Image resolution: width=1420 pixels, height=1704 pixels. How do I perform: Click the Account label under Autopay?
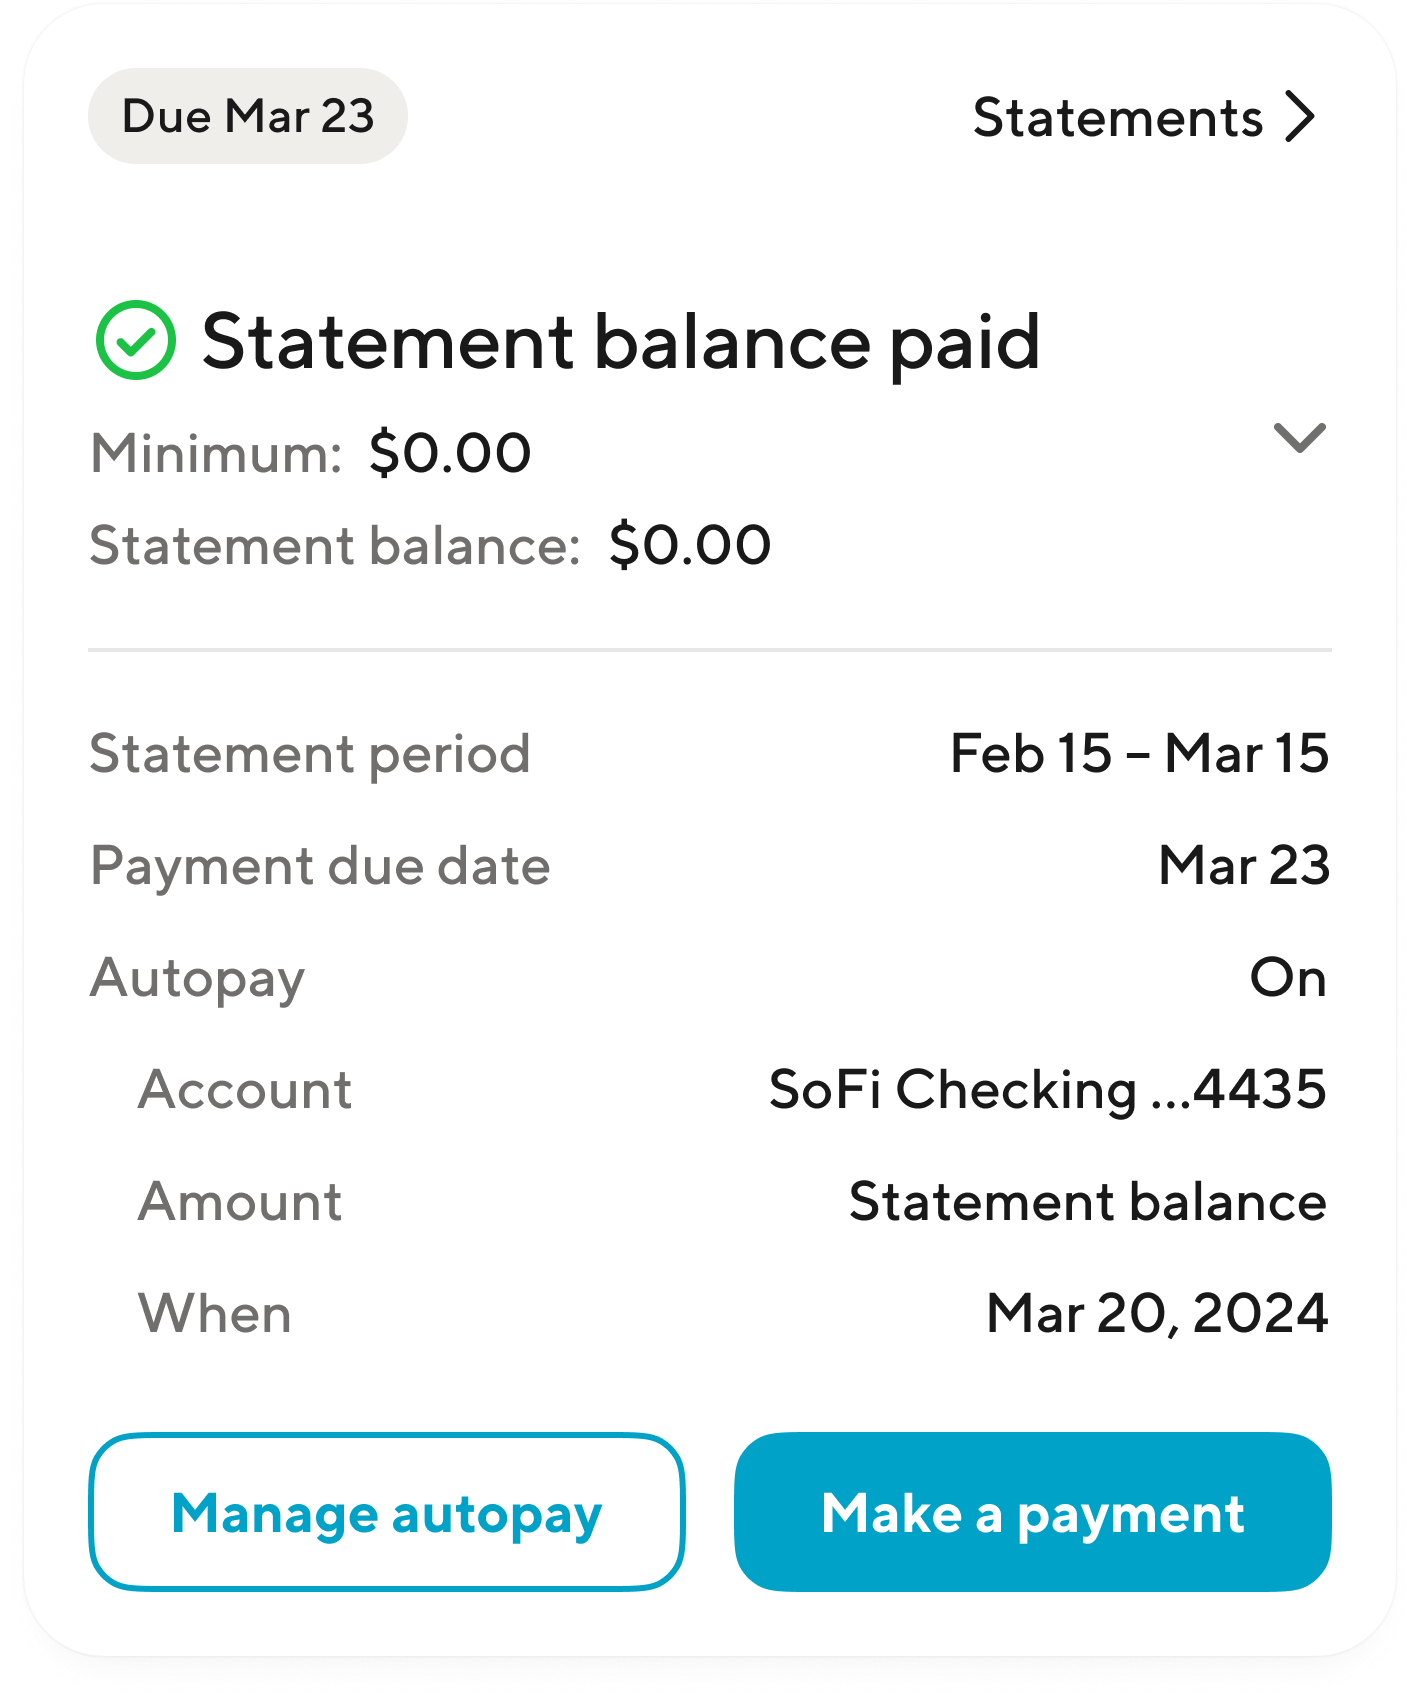click(245, 1089)
